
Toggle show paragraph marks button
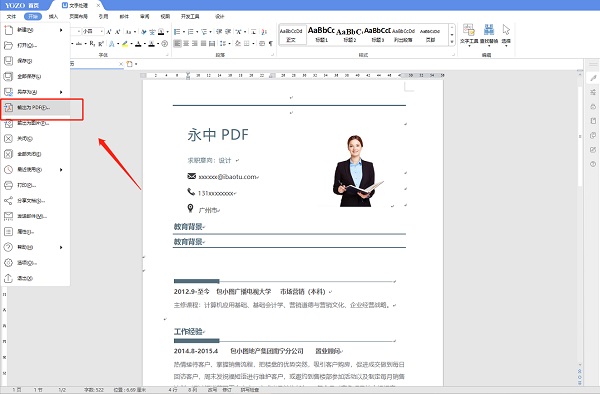point(271,44)
